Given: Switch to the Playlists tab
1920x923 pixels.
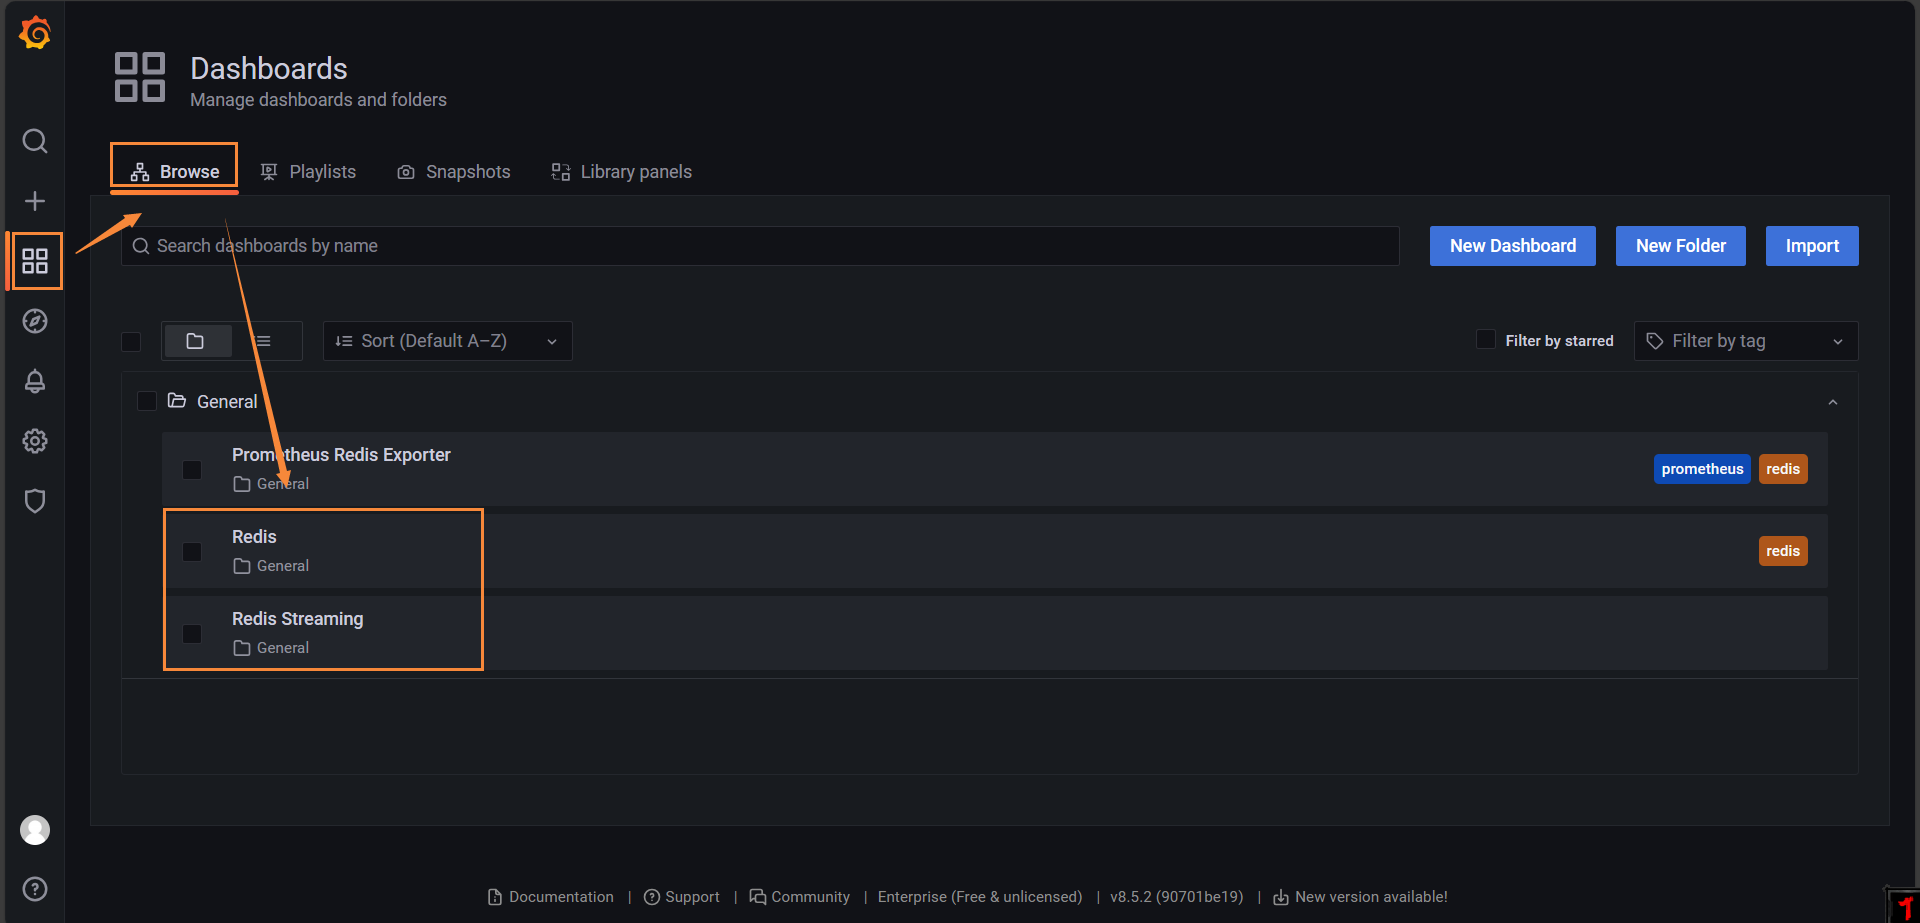Looking at the screenshot, I should [x=308, y=172].
